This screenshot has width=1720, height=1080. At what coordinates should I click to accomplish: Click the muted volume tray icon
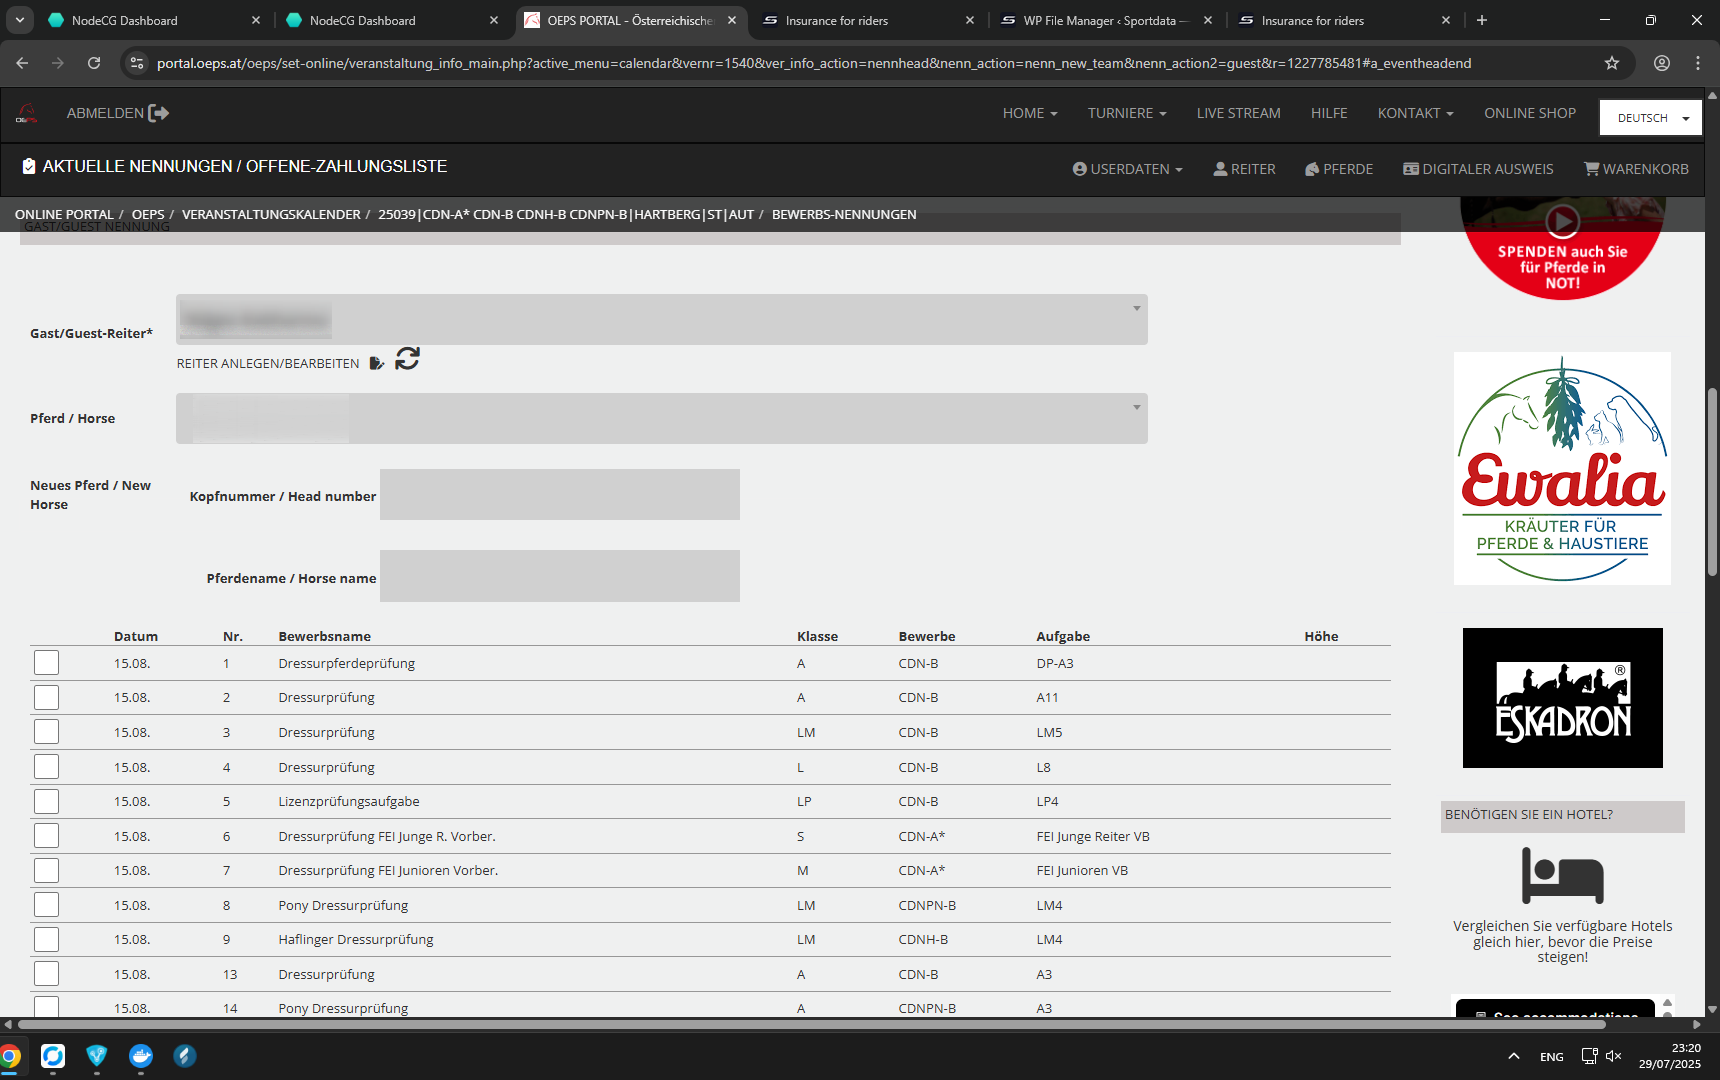pos(1613,1056)
